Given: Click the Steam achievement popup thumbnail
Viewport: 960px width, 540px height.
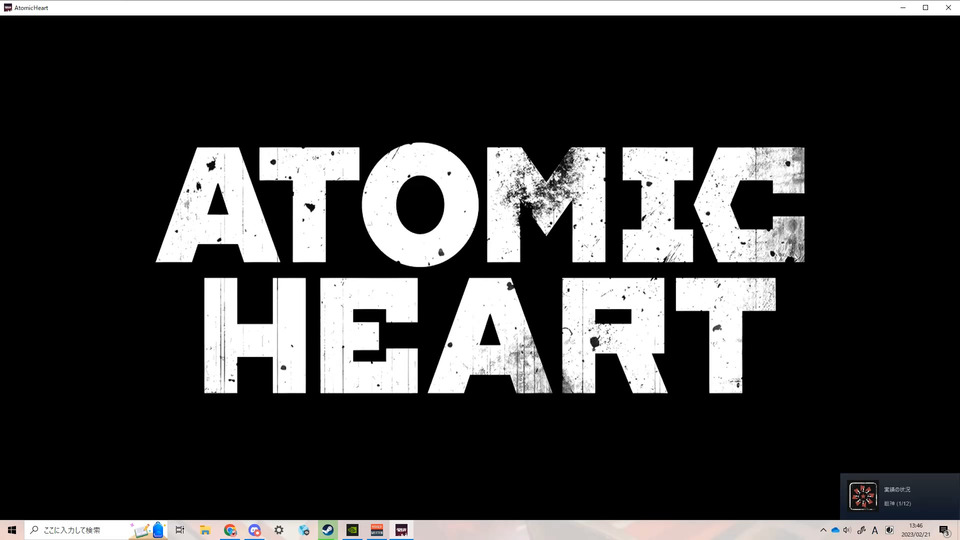Looking at the screenshot, I should pyautogui.click(x=863, y=495).
